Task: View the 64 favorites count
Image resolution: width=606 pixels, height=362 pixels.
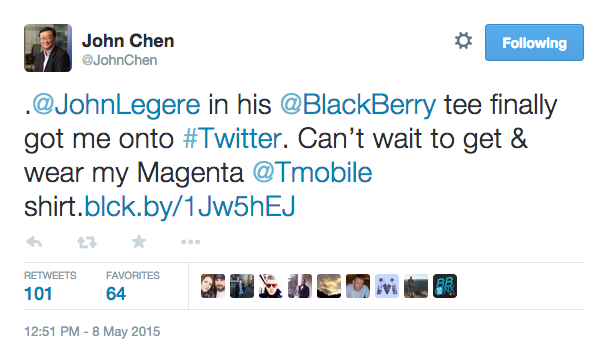Action: pyautogui.click(x=116, y=294)
